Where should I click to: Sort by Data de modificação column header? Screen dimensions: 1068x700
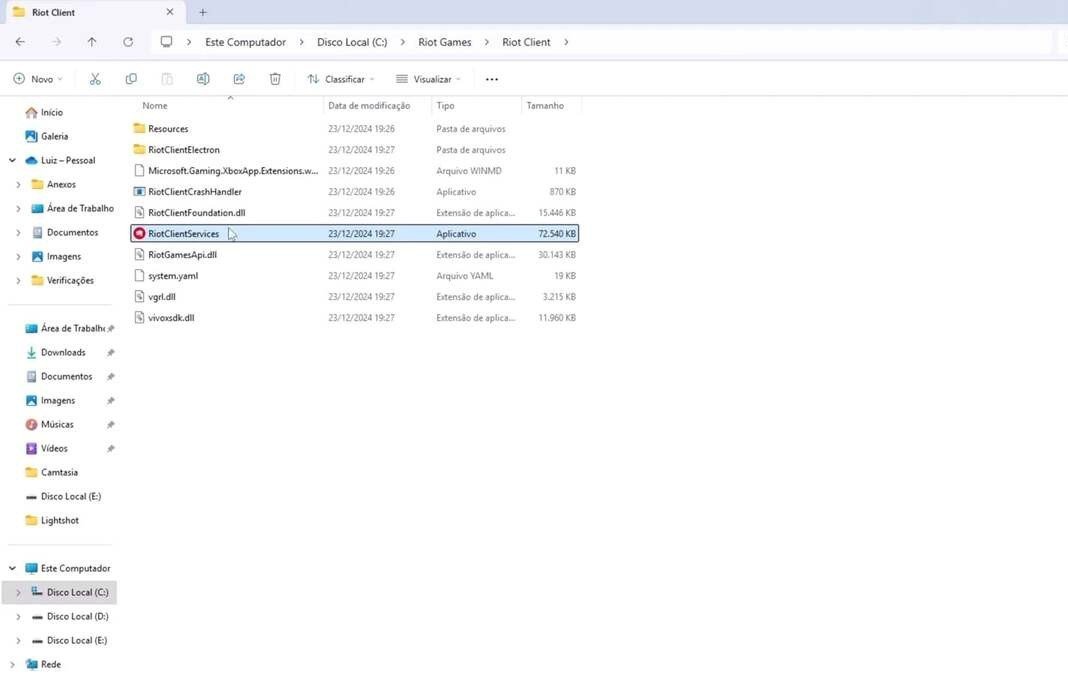[x=369, y=106]
